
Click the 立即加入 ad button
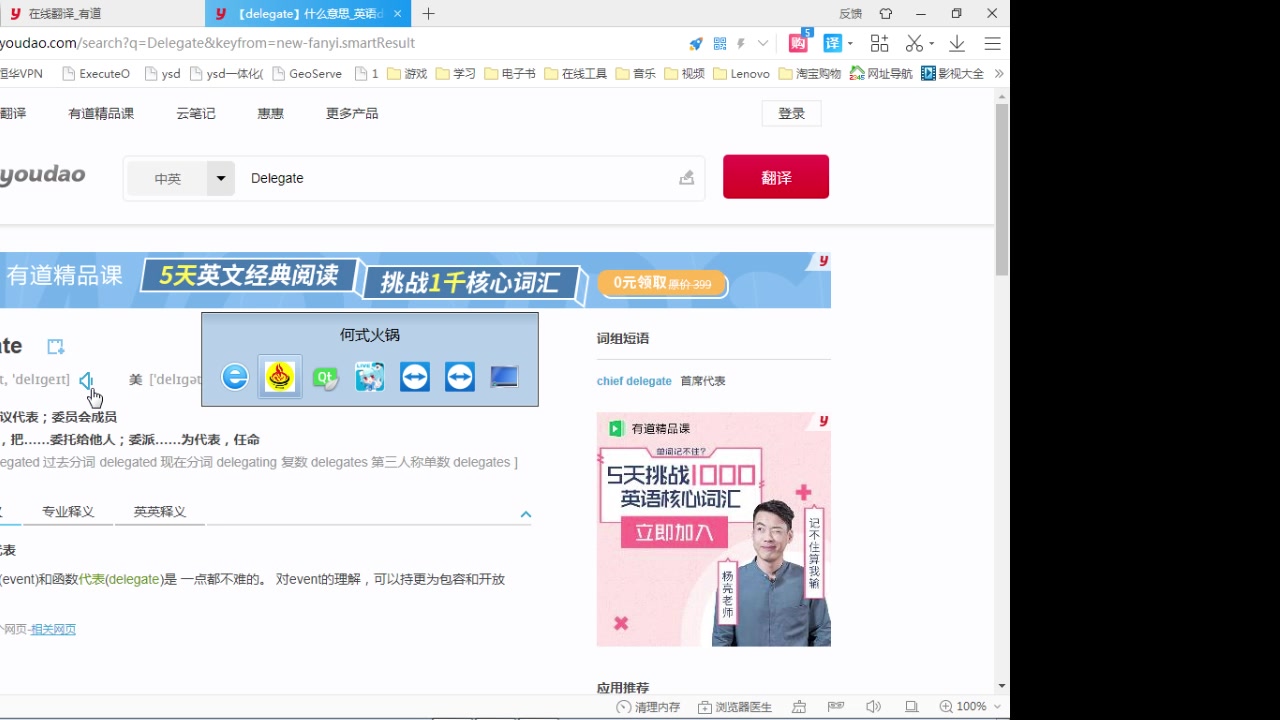[x=675, y=533]
